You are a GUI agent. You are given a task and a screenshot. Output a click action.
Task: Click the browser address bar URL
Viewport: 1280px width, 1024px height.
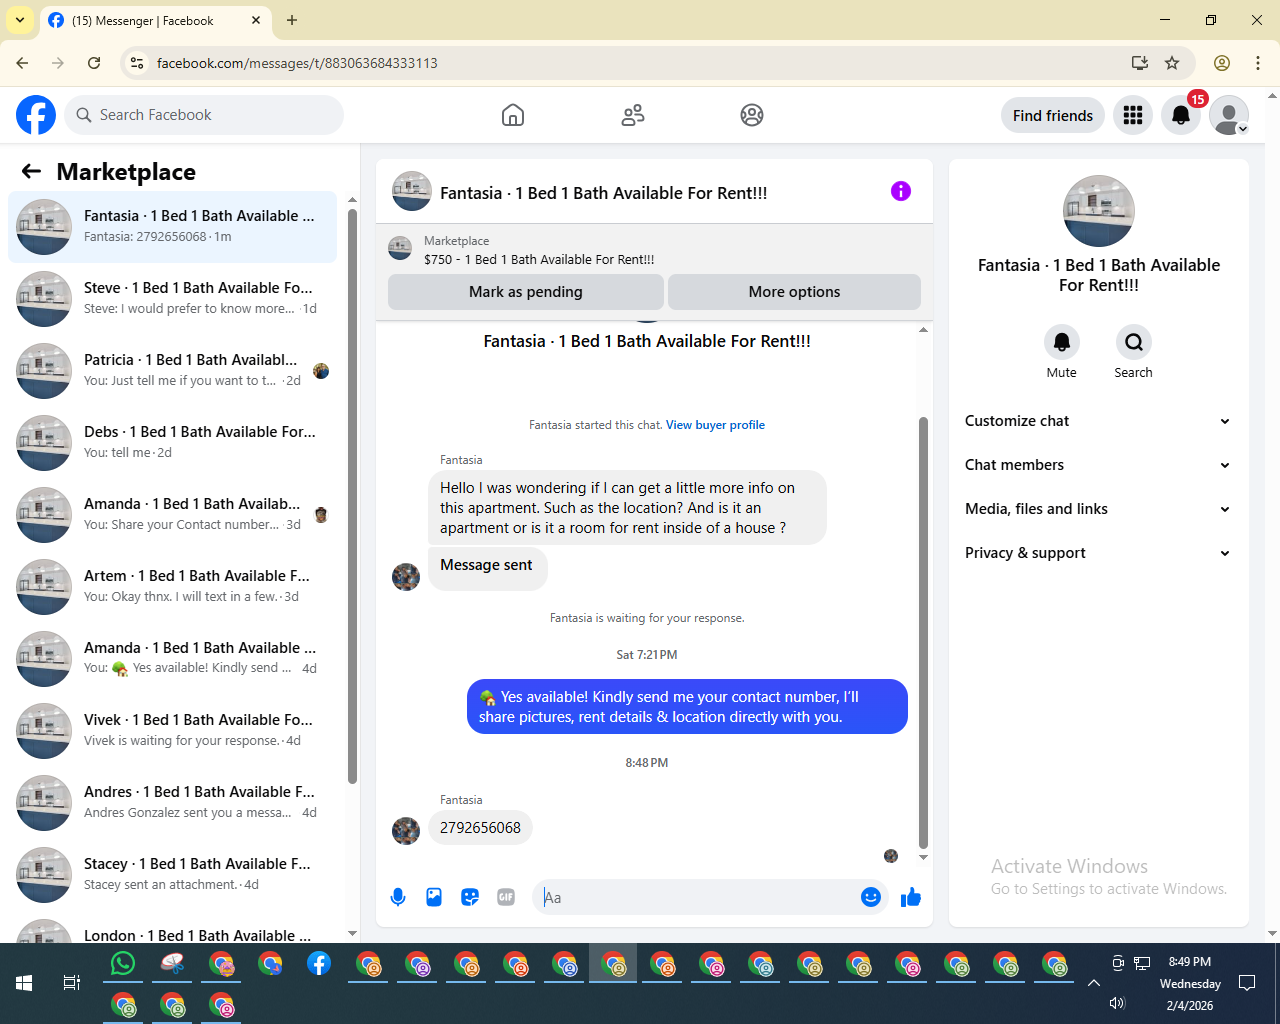(297, 63)
